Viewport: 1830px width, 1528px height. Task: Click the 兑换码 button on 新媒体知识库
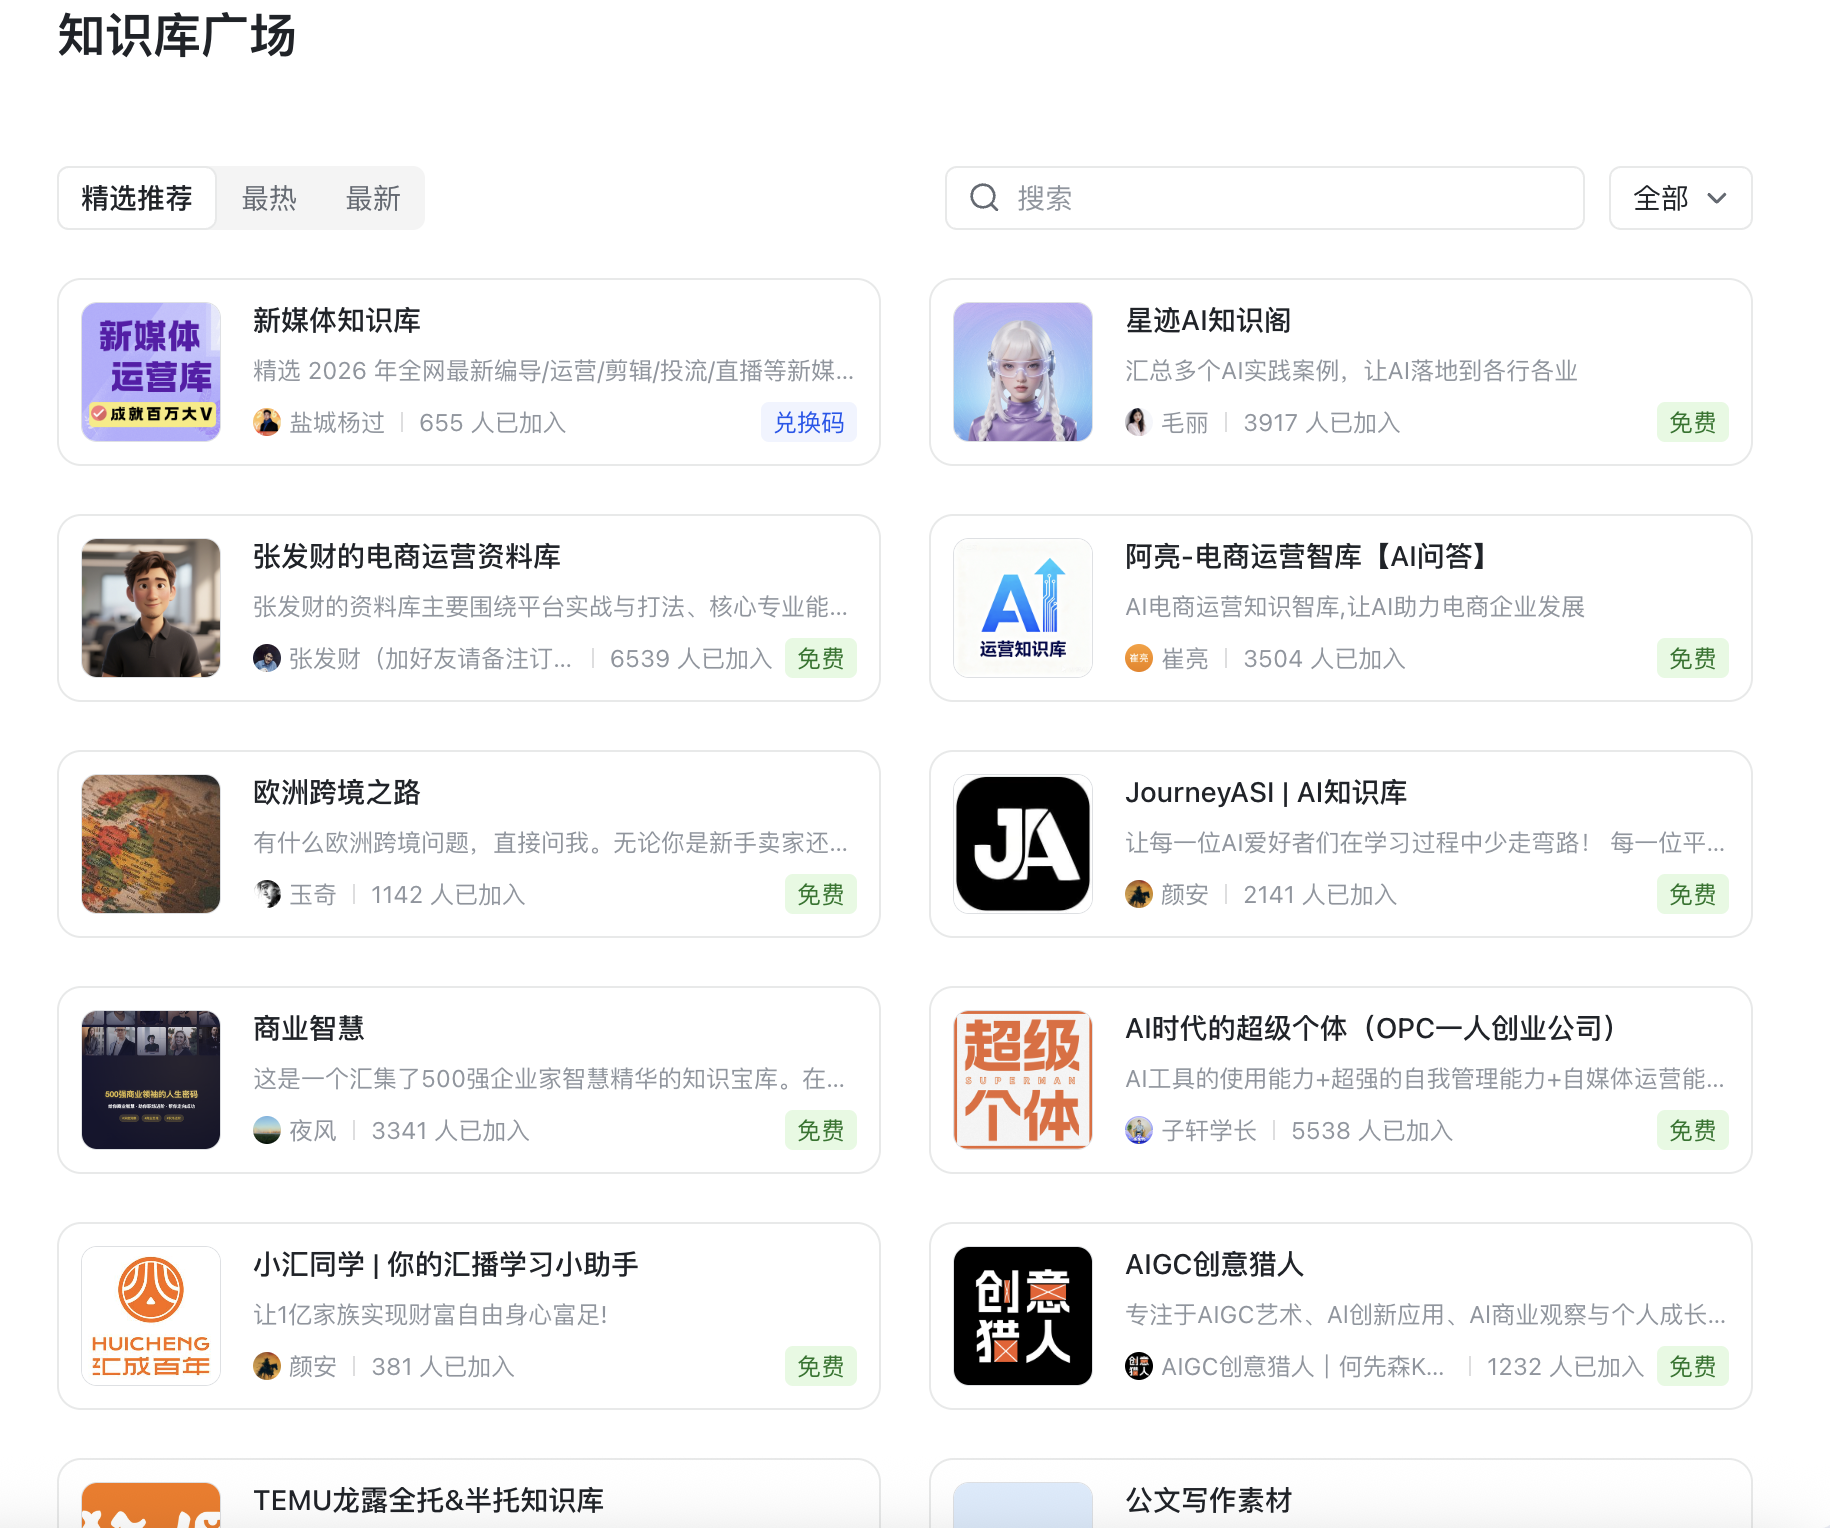click(808, 422)
